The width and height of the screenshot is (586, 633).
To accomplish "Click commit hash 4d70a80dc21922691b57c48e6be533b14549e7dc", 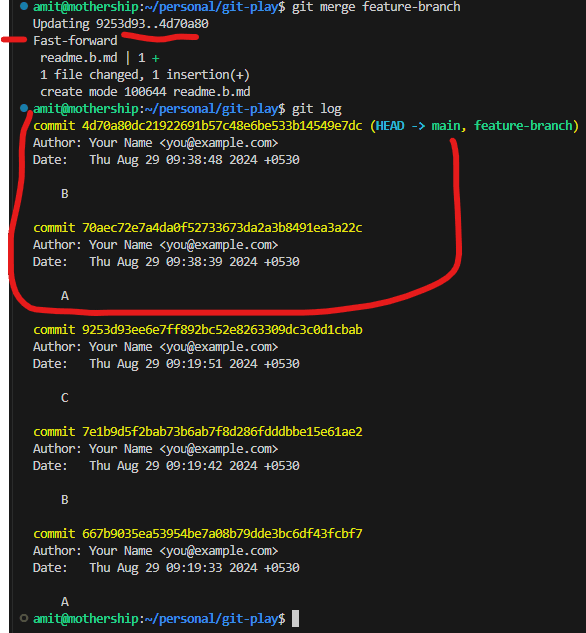I will pyautogui.click(x=222, y=126).
